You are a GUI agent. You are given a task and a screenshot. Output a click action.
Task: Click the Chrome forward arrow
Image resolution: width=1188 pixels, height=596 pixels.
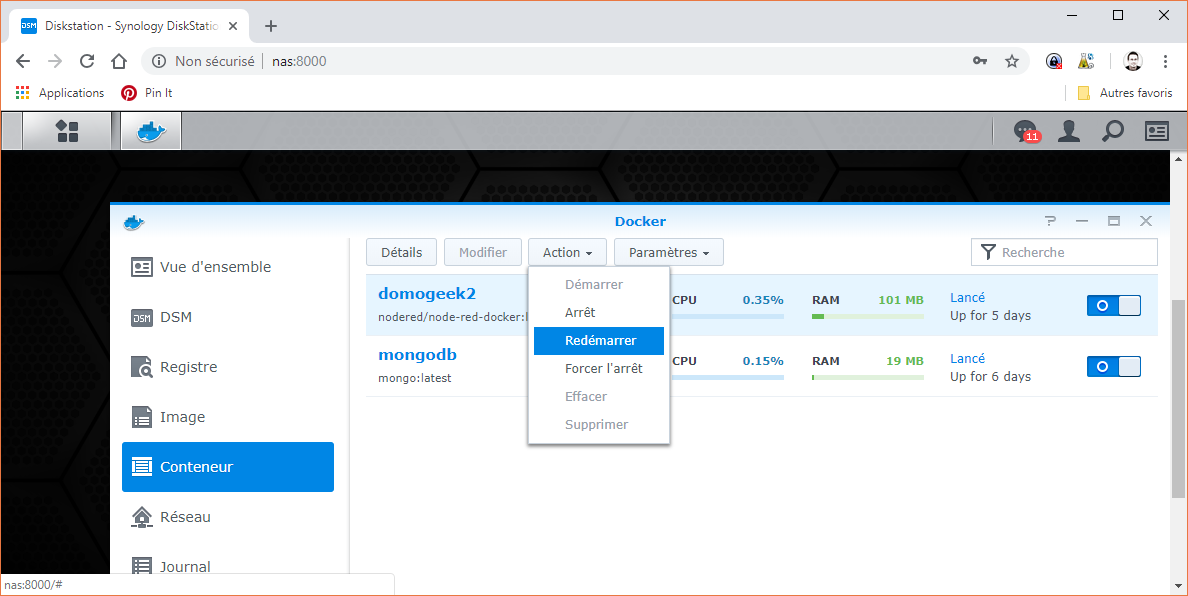click(55, 61)
